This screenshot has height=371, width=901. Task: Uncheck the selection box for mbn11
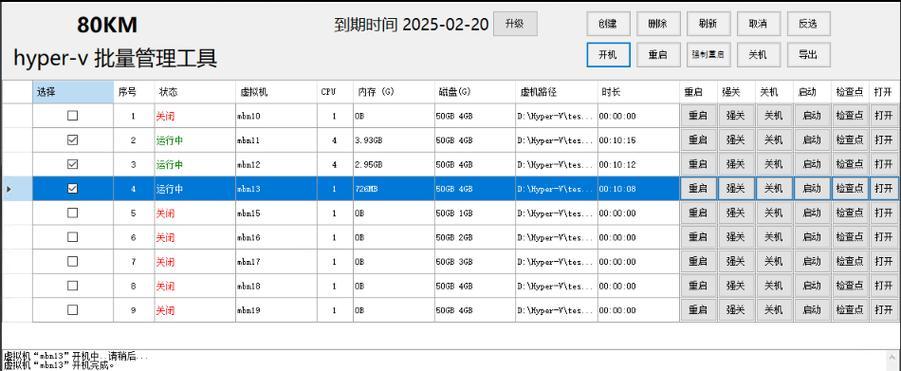pos(72,140)
